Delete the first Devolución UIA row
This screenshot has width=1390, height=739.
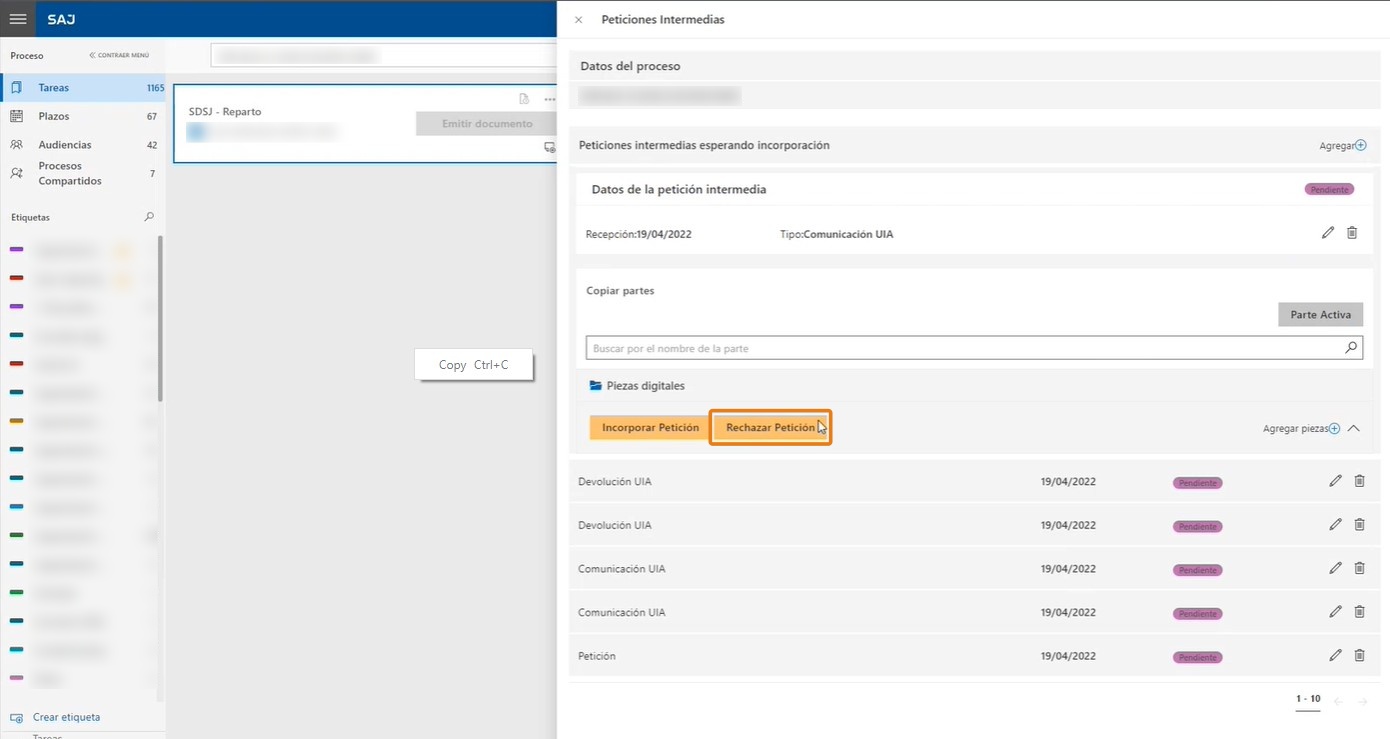click(1359, 481)
